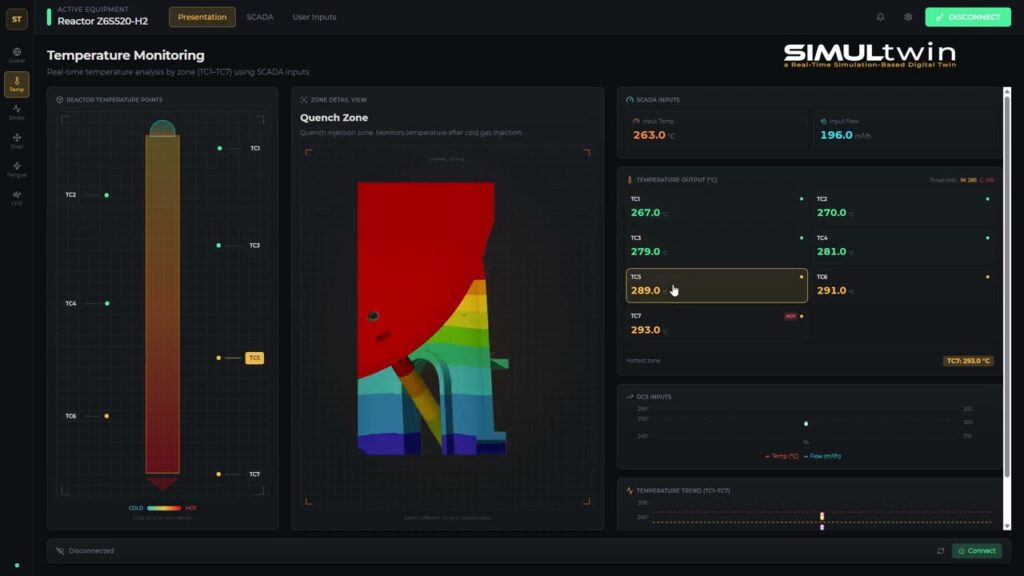Open settings via the gear icon
The height and width of the screenshot is (576, 1024).
coord(908,17)
